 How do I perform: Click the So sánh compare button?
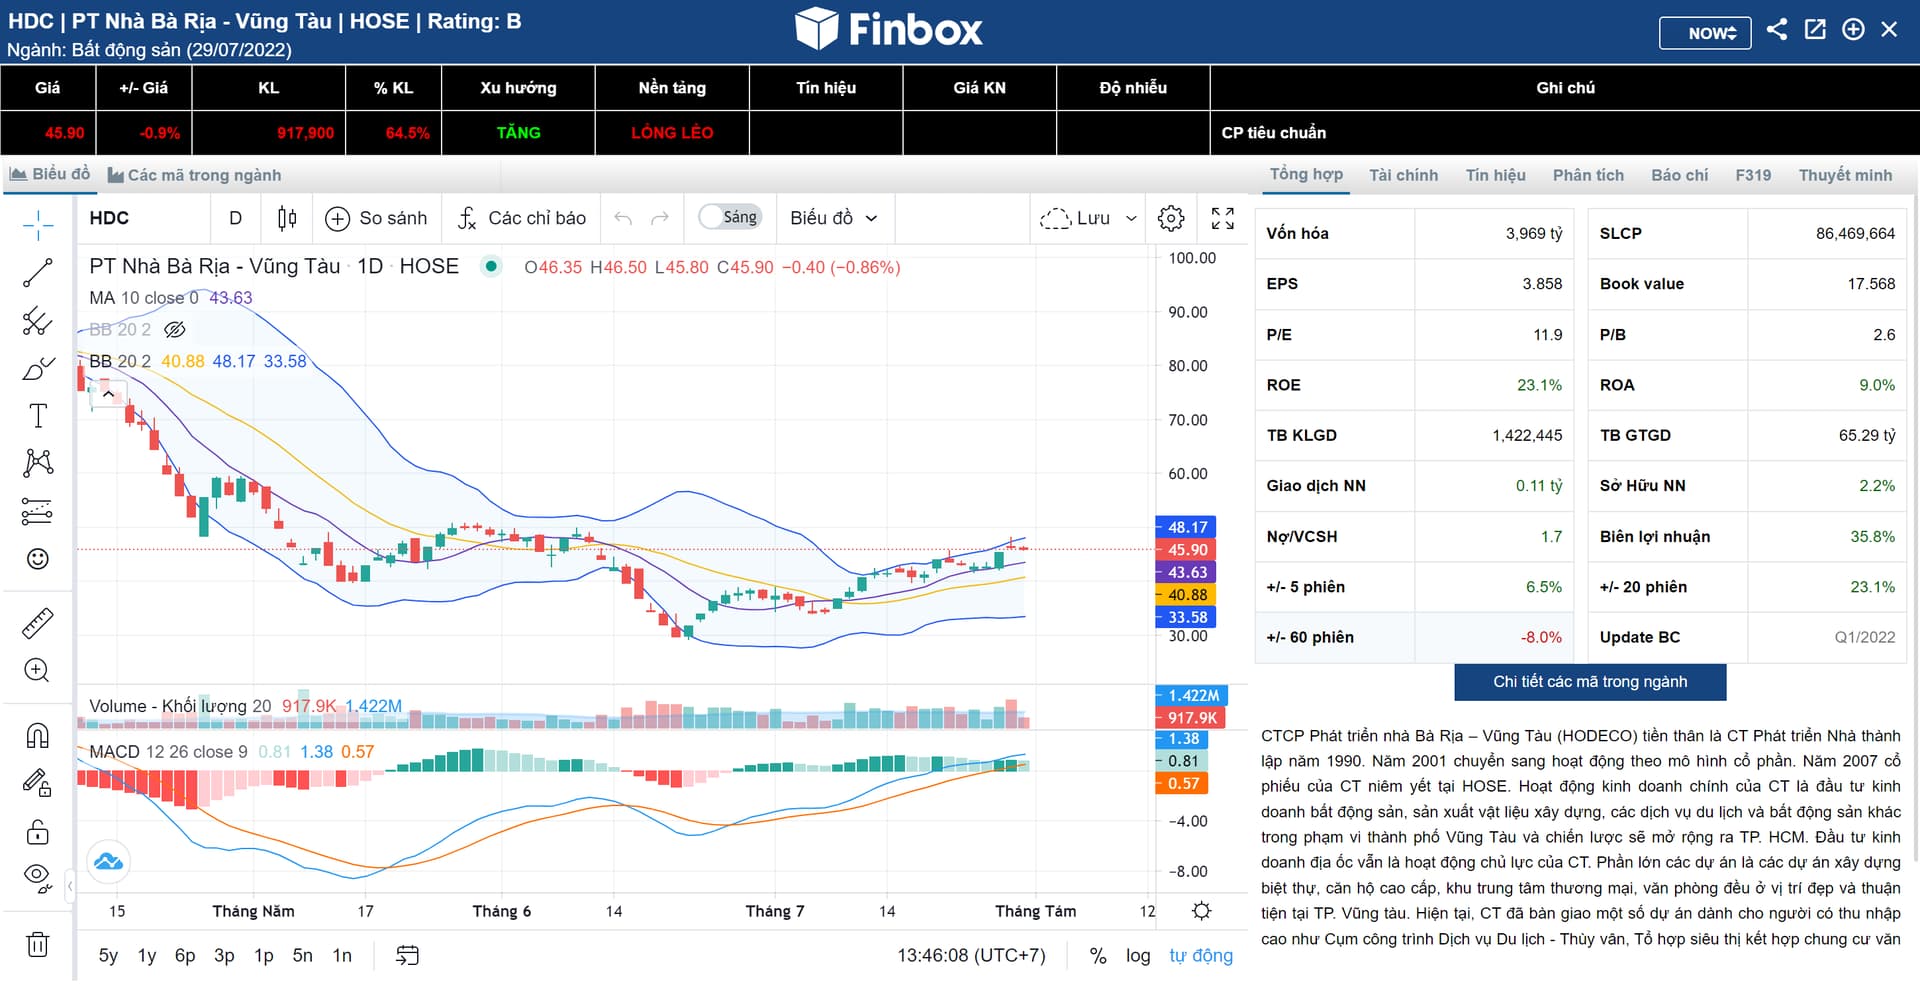point(377,218)
